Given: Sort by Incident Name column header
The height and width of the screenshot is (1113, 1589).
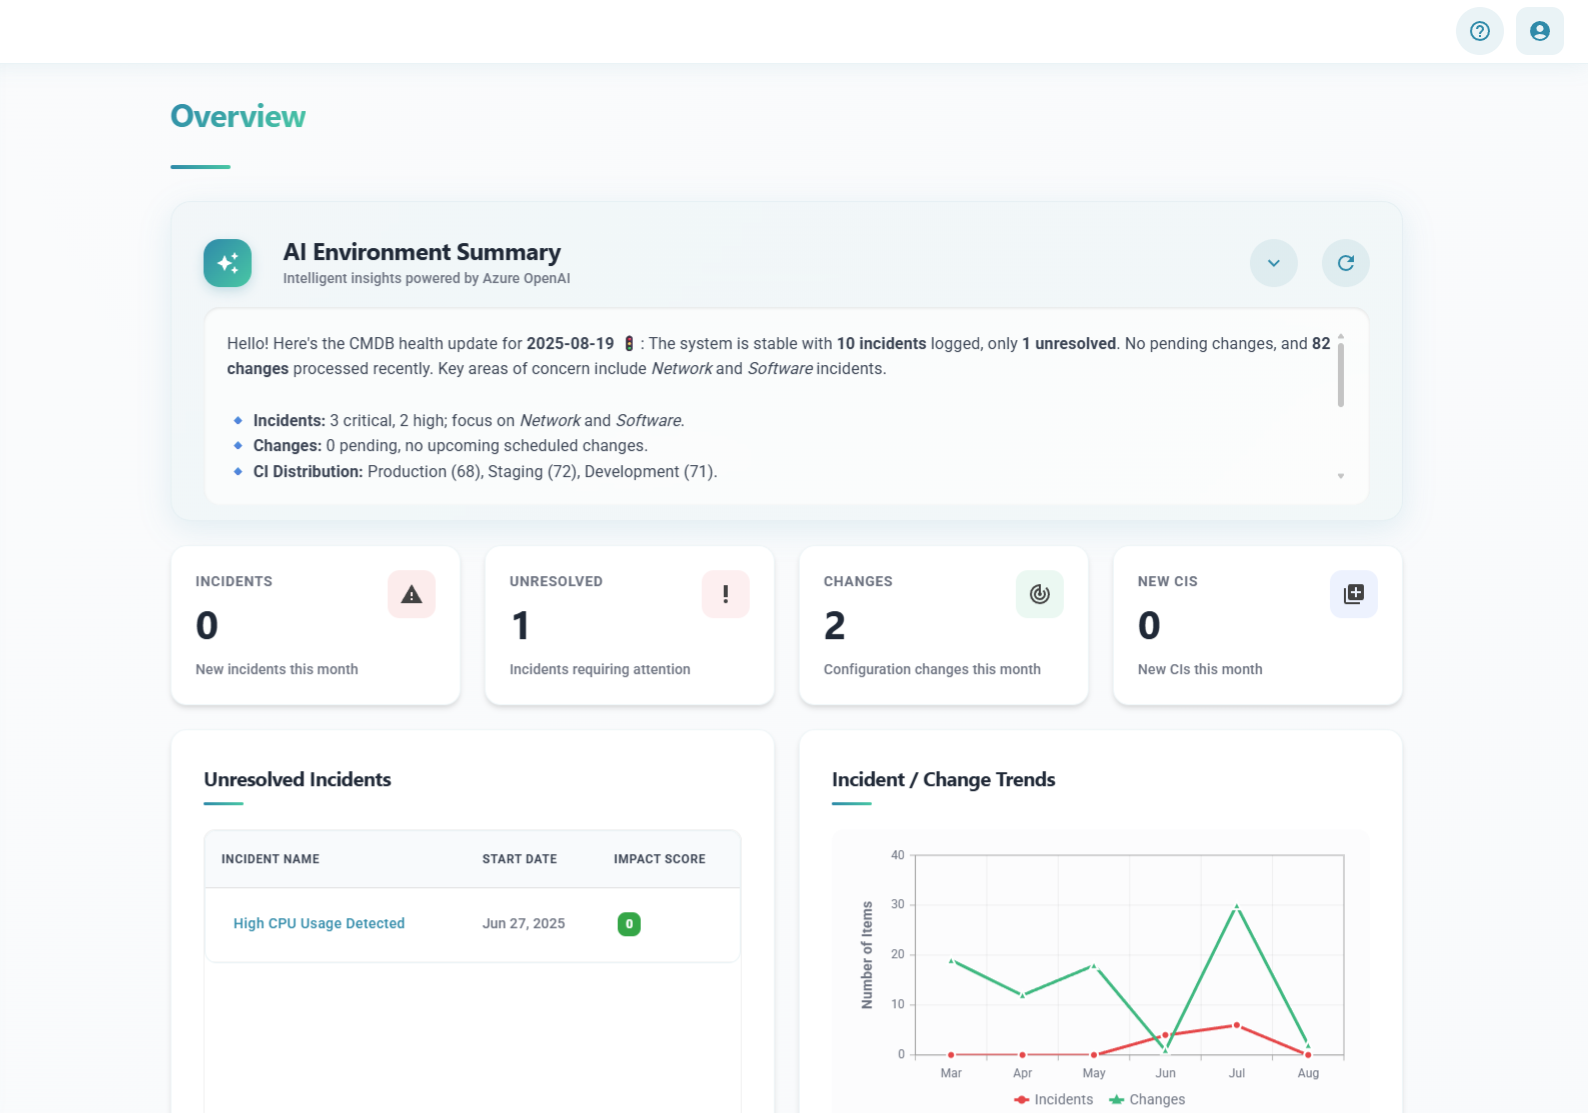Looking at the screenshot, I should click(x=270, y=859).
